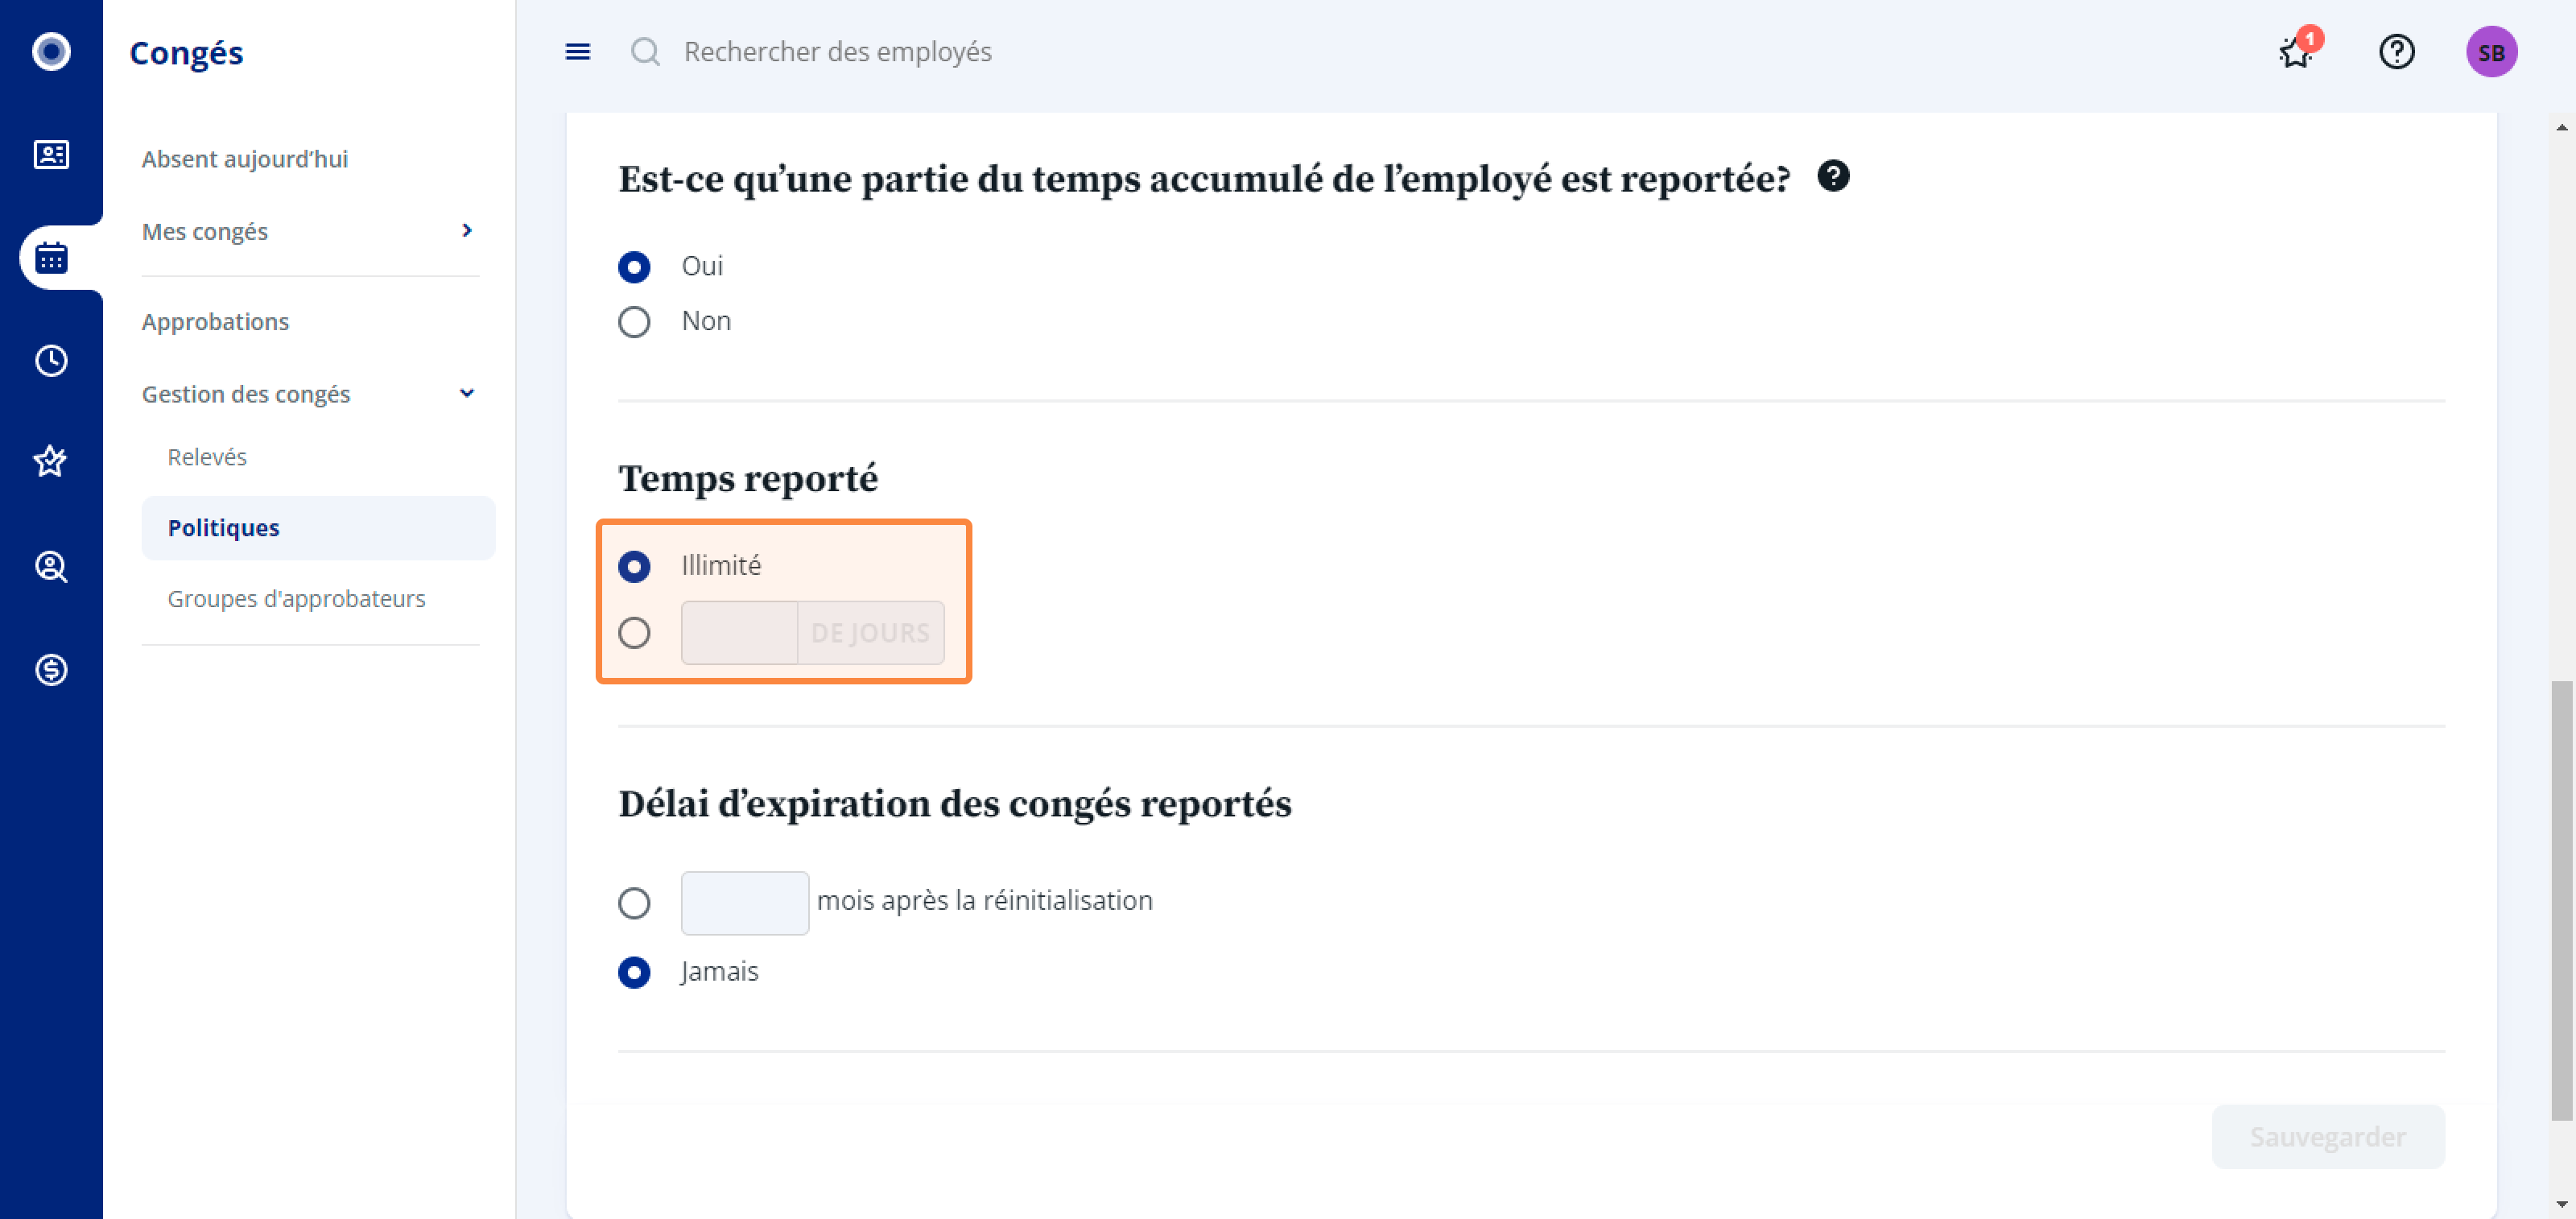Click the Congés module title

click(x=186, y=52)
